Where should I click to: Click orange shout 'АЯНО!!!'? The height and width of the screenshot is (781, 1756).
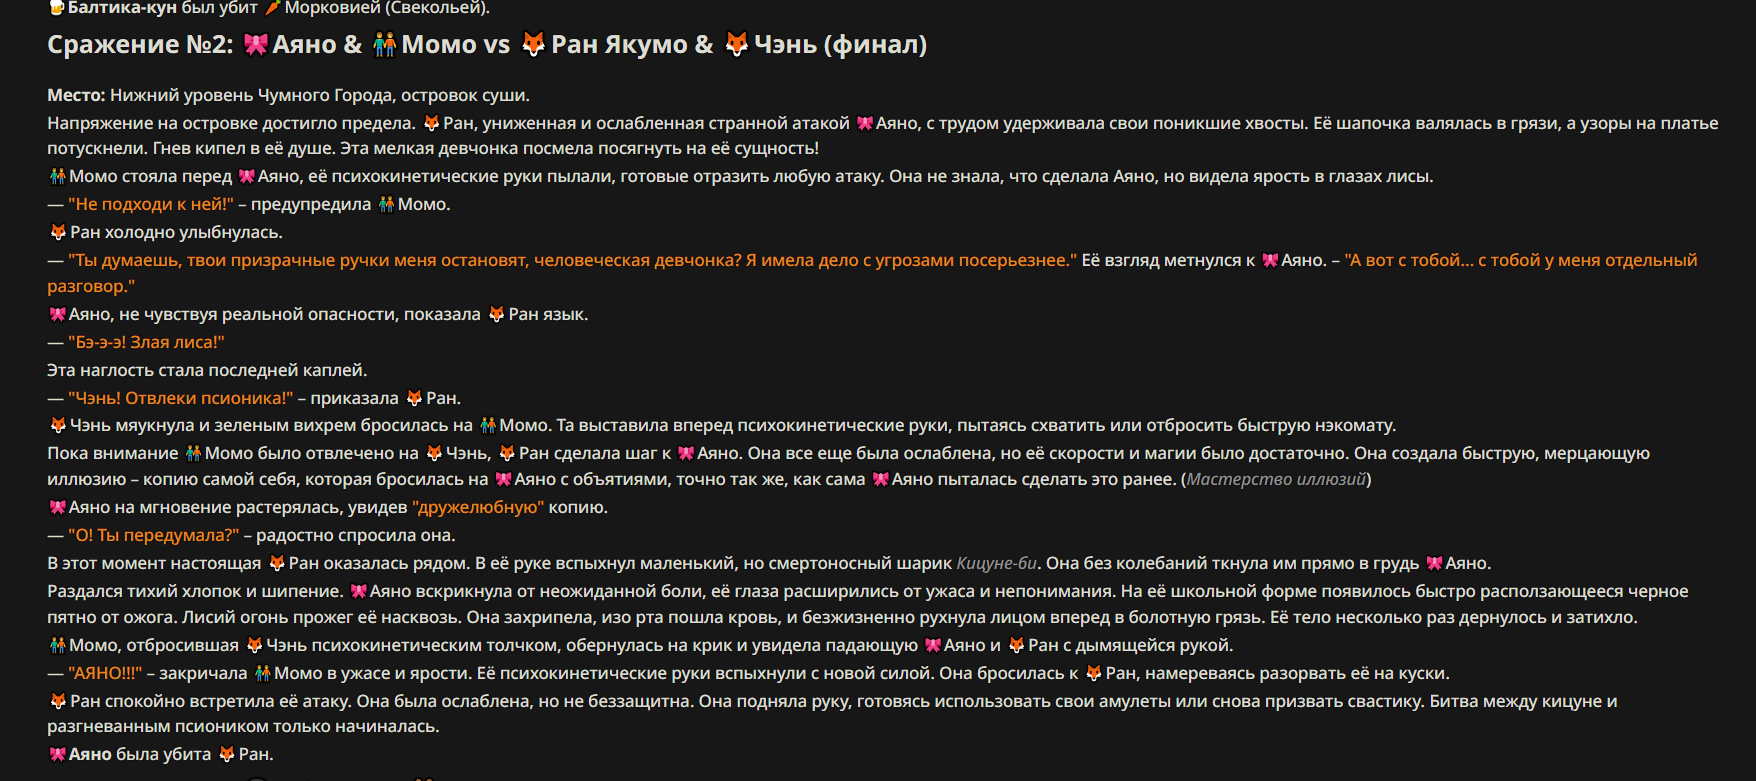[105, 674]
